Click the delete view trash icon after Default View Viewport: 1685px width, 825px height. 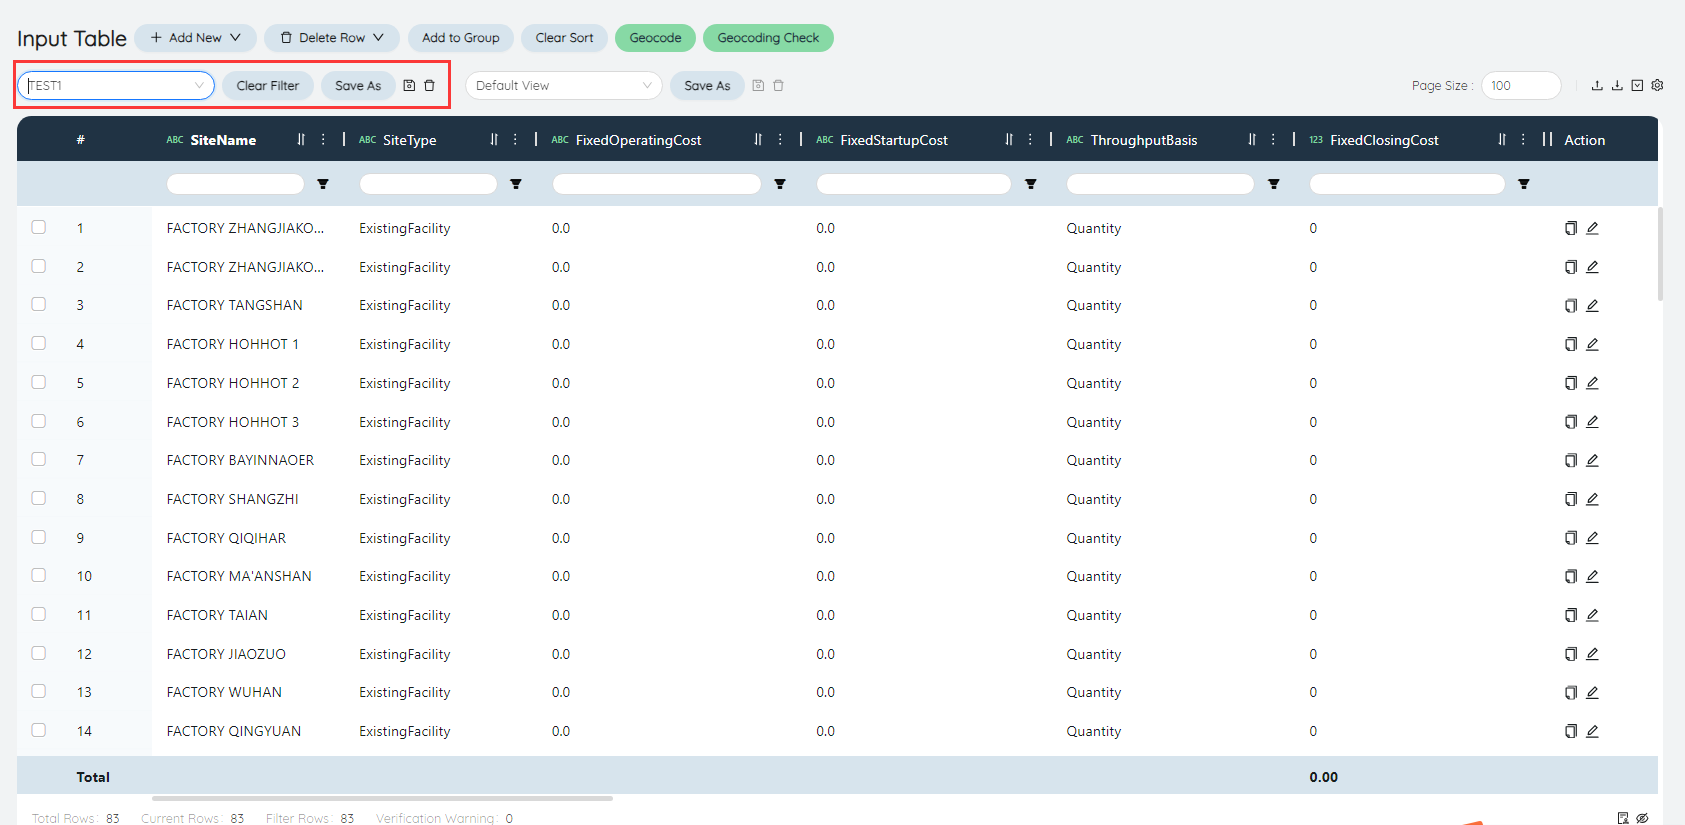pos(778,86)
